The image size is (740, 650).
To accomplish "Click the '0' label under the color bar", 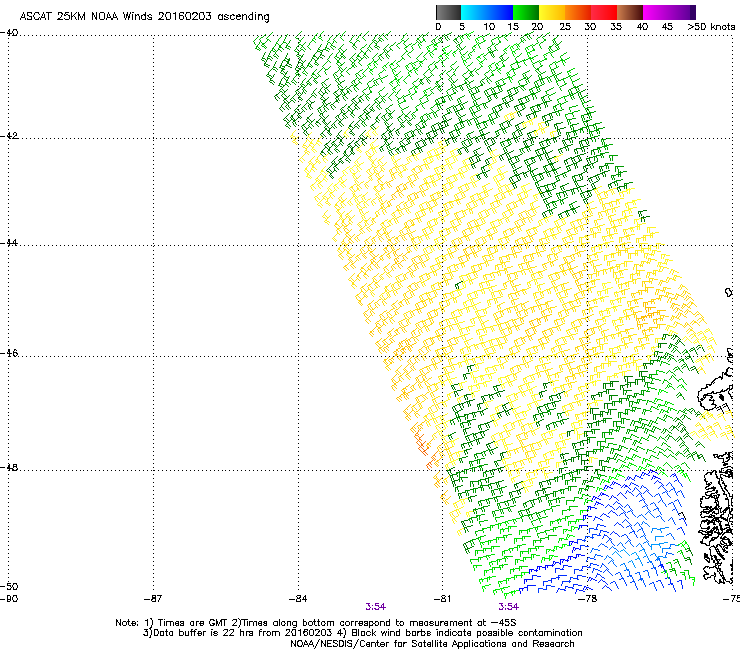I will 438,27.
